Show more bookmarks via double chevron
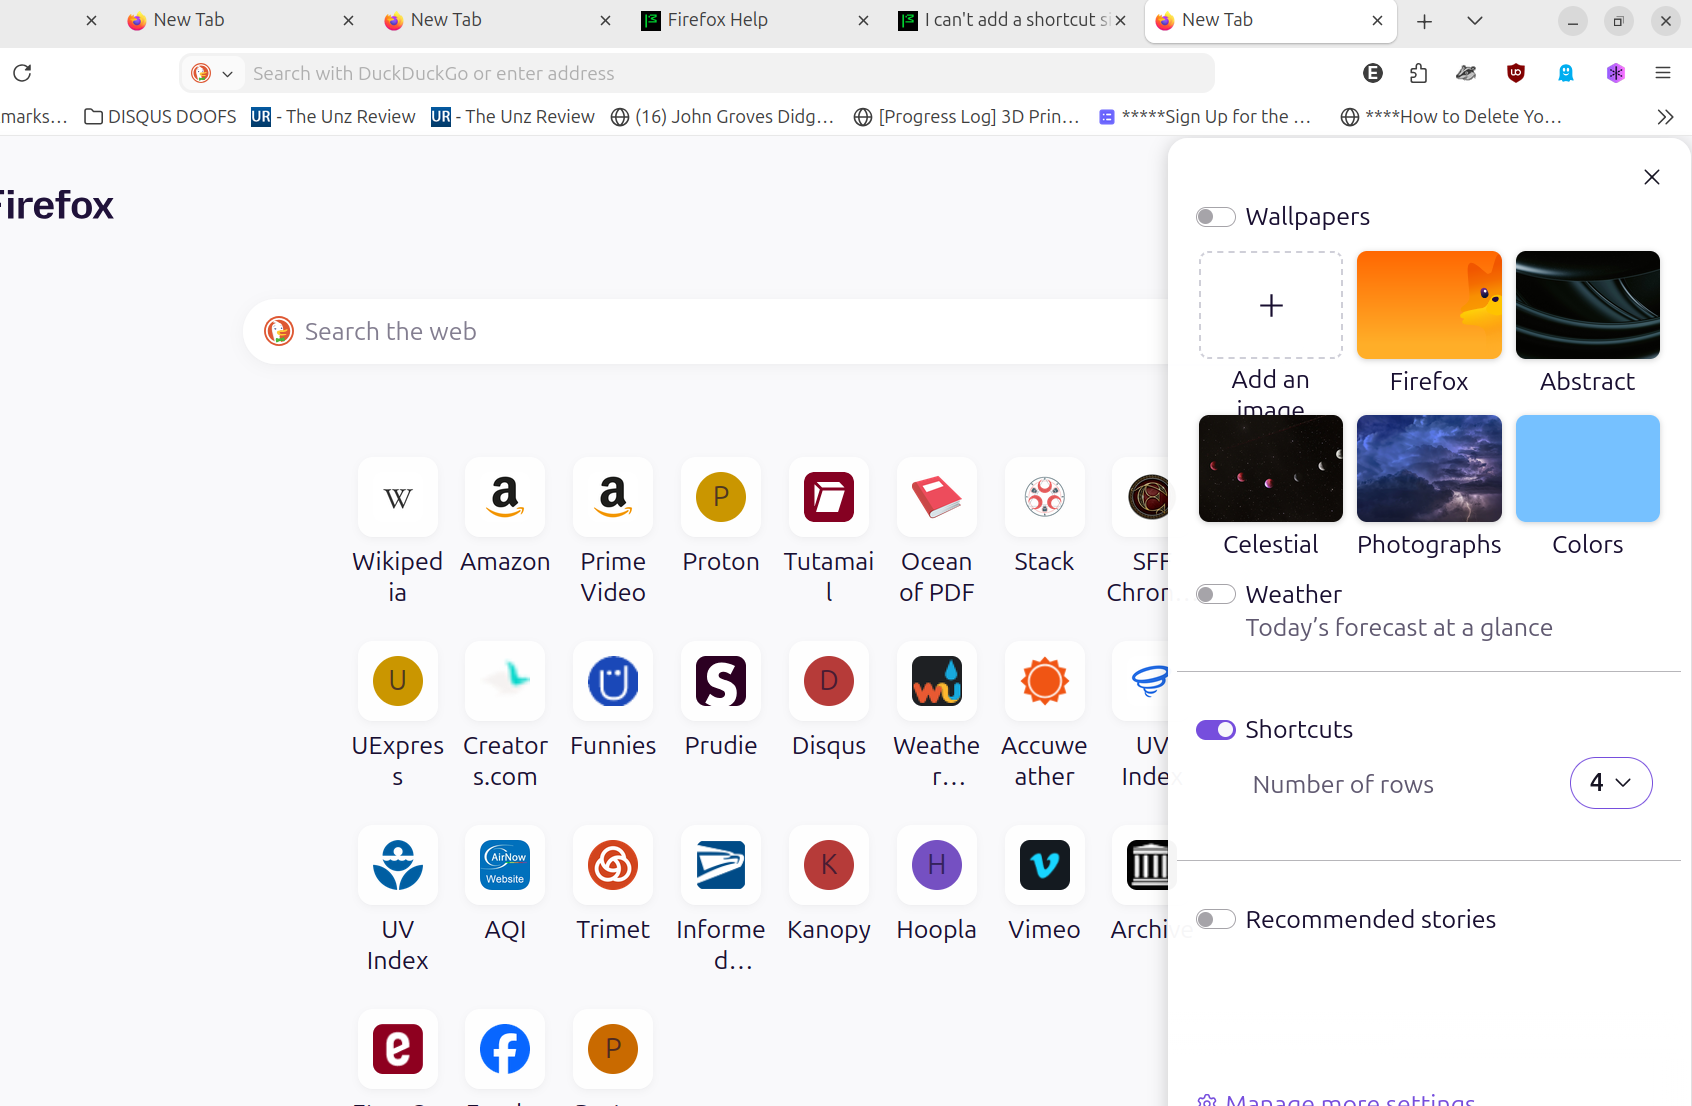This screenshot has width=1692, height=1106. coord(1665,117)
